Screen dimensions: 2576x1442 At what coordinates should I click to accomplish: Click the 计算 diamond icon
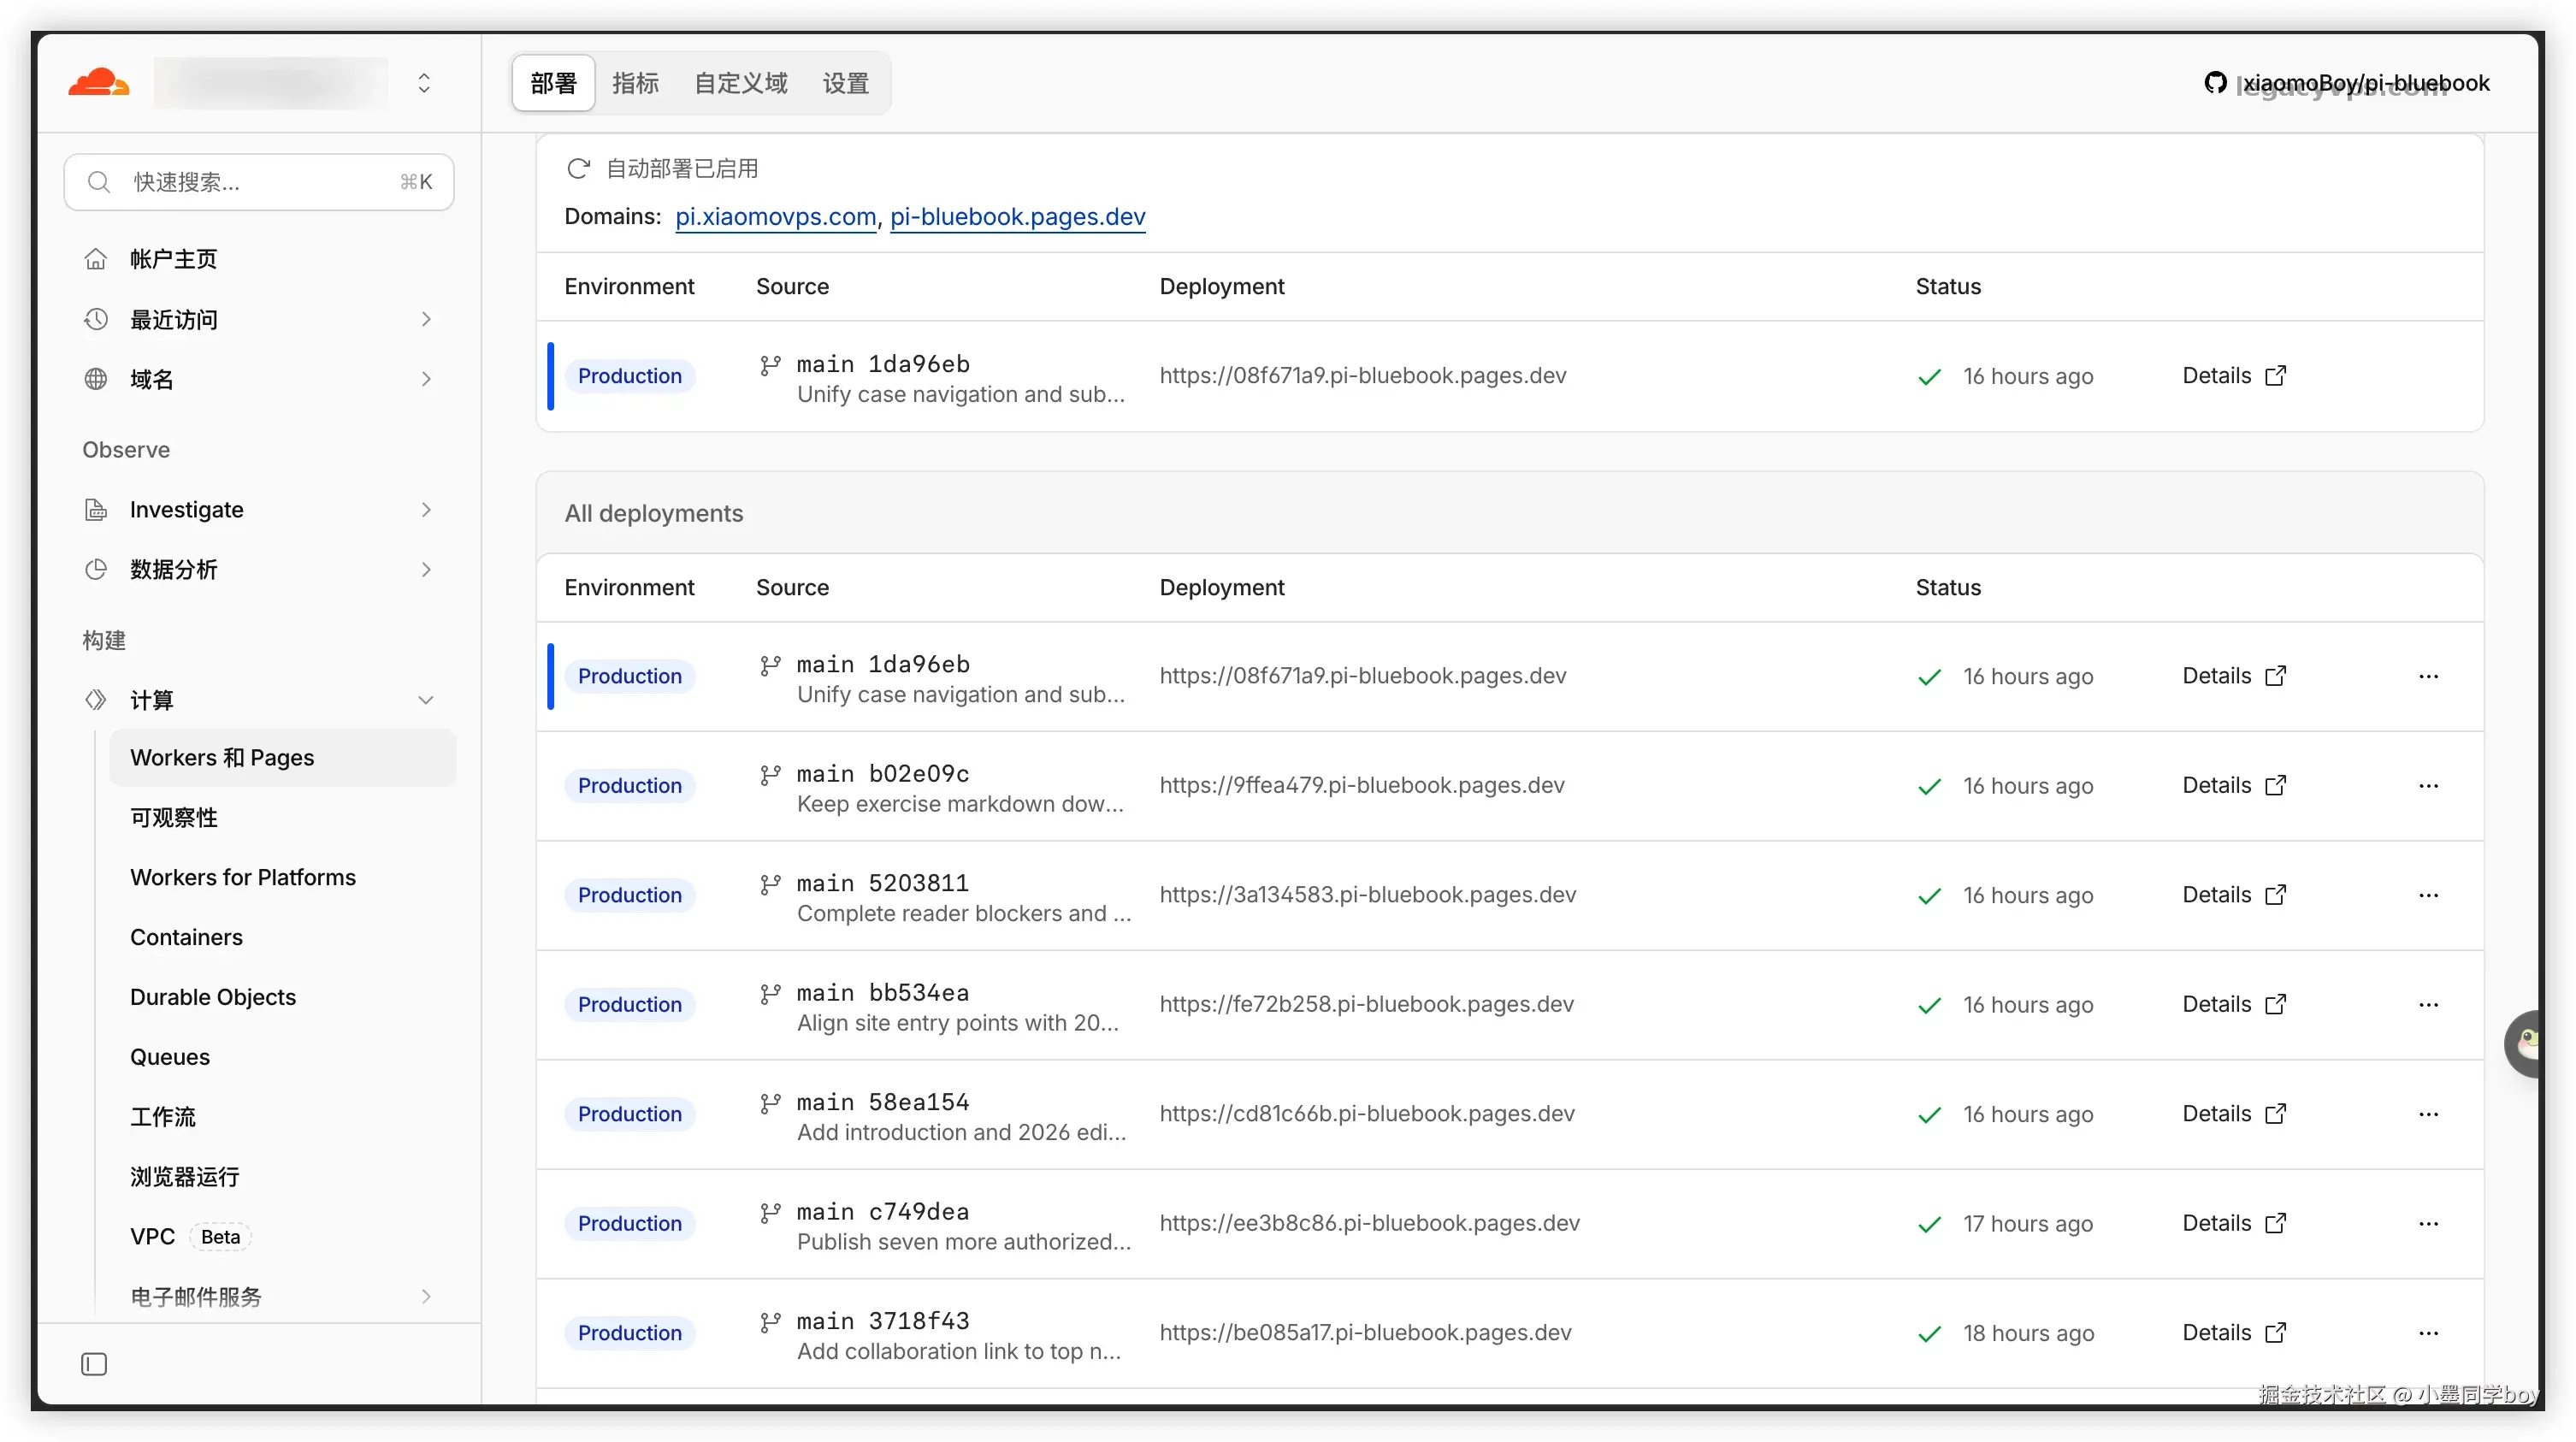point(96,700)
